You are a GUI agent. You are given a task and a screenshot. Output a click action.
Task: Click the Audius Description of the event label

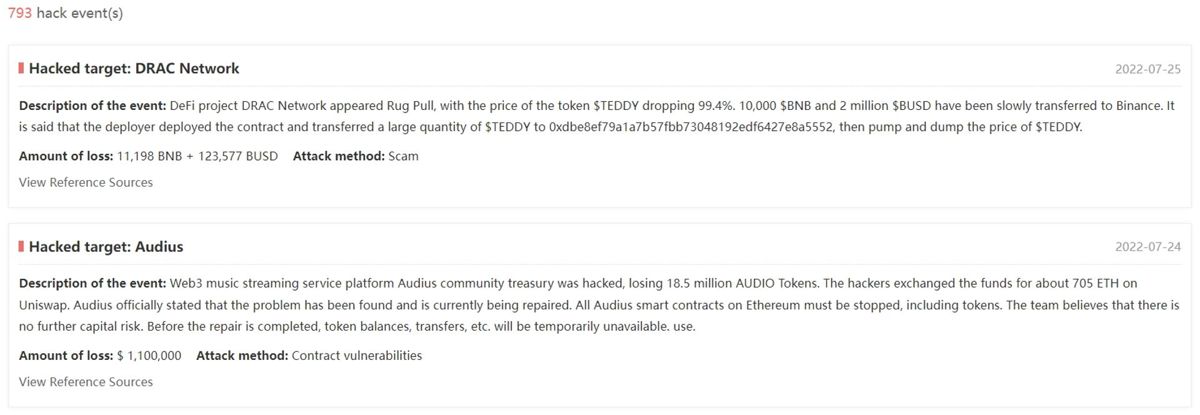pos(92,283)
